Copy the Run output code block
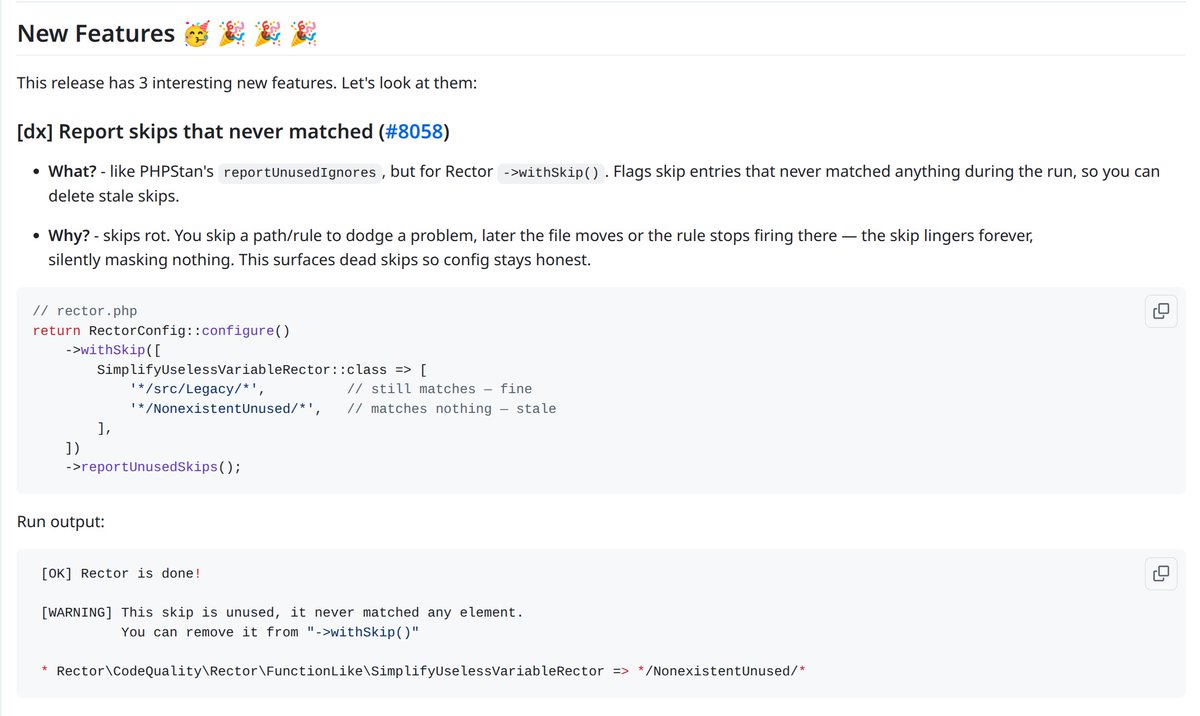The height and width of the screenshot is (716, 1200). click(x=1161, y=573)
